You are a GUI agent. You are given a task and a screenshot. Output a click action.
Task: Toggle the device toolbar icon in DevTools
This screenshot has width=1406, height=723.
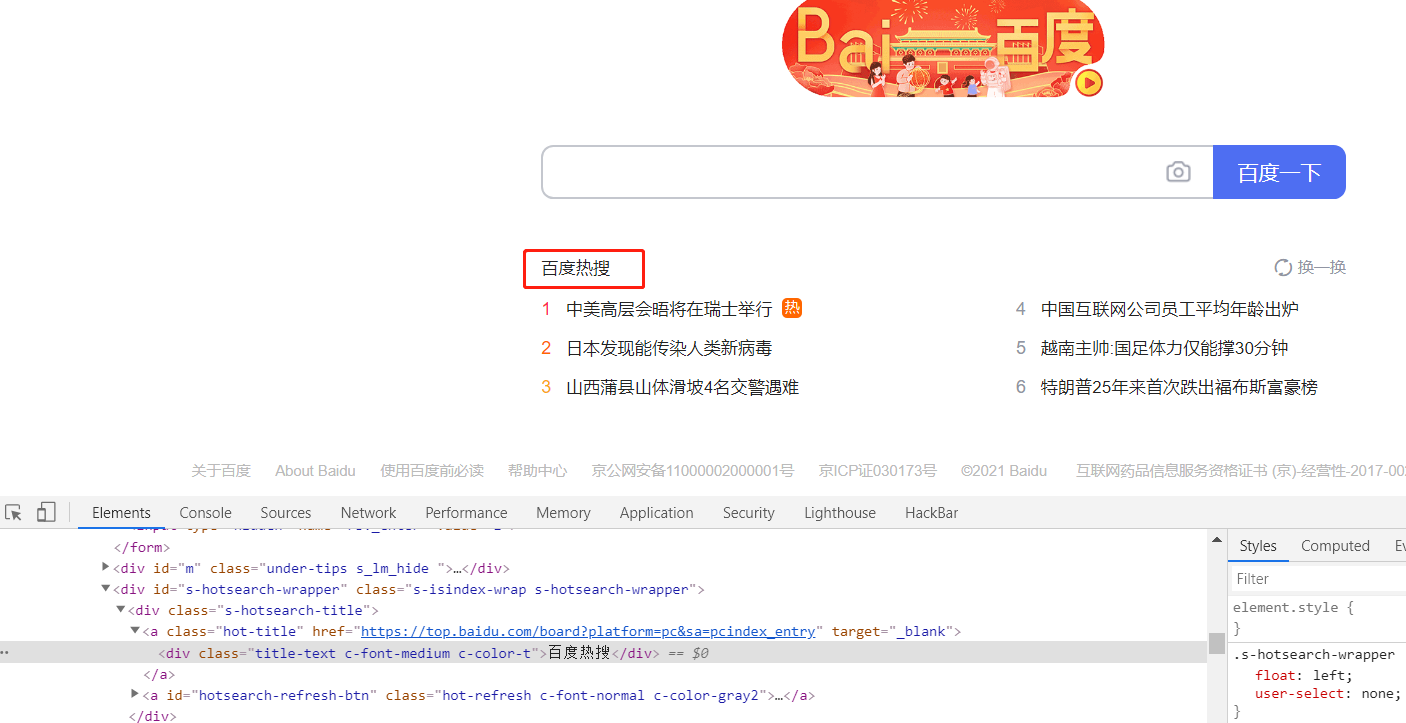[45, 512]
